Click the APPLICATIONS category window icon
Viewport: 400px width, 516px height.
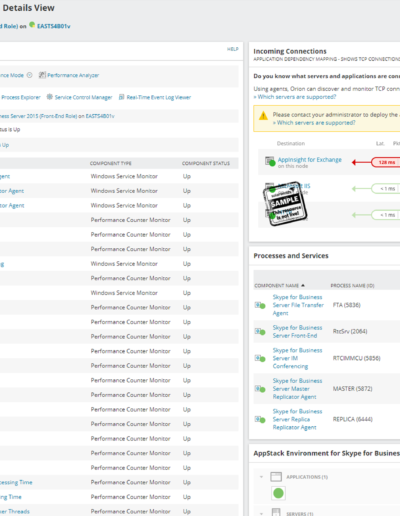coord(276,477)
